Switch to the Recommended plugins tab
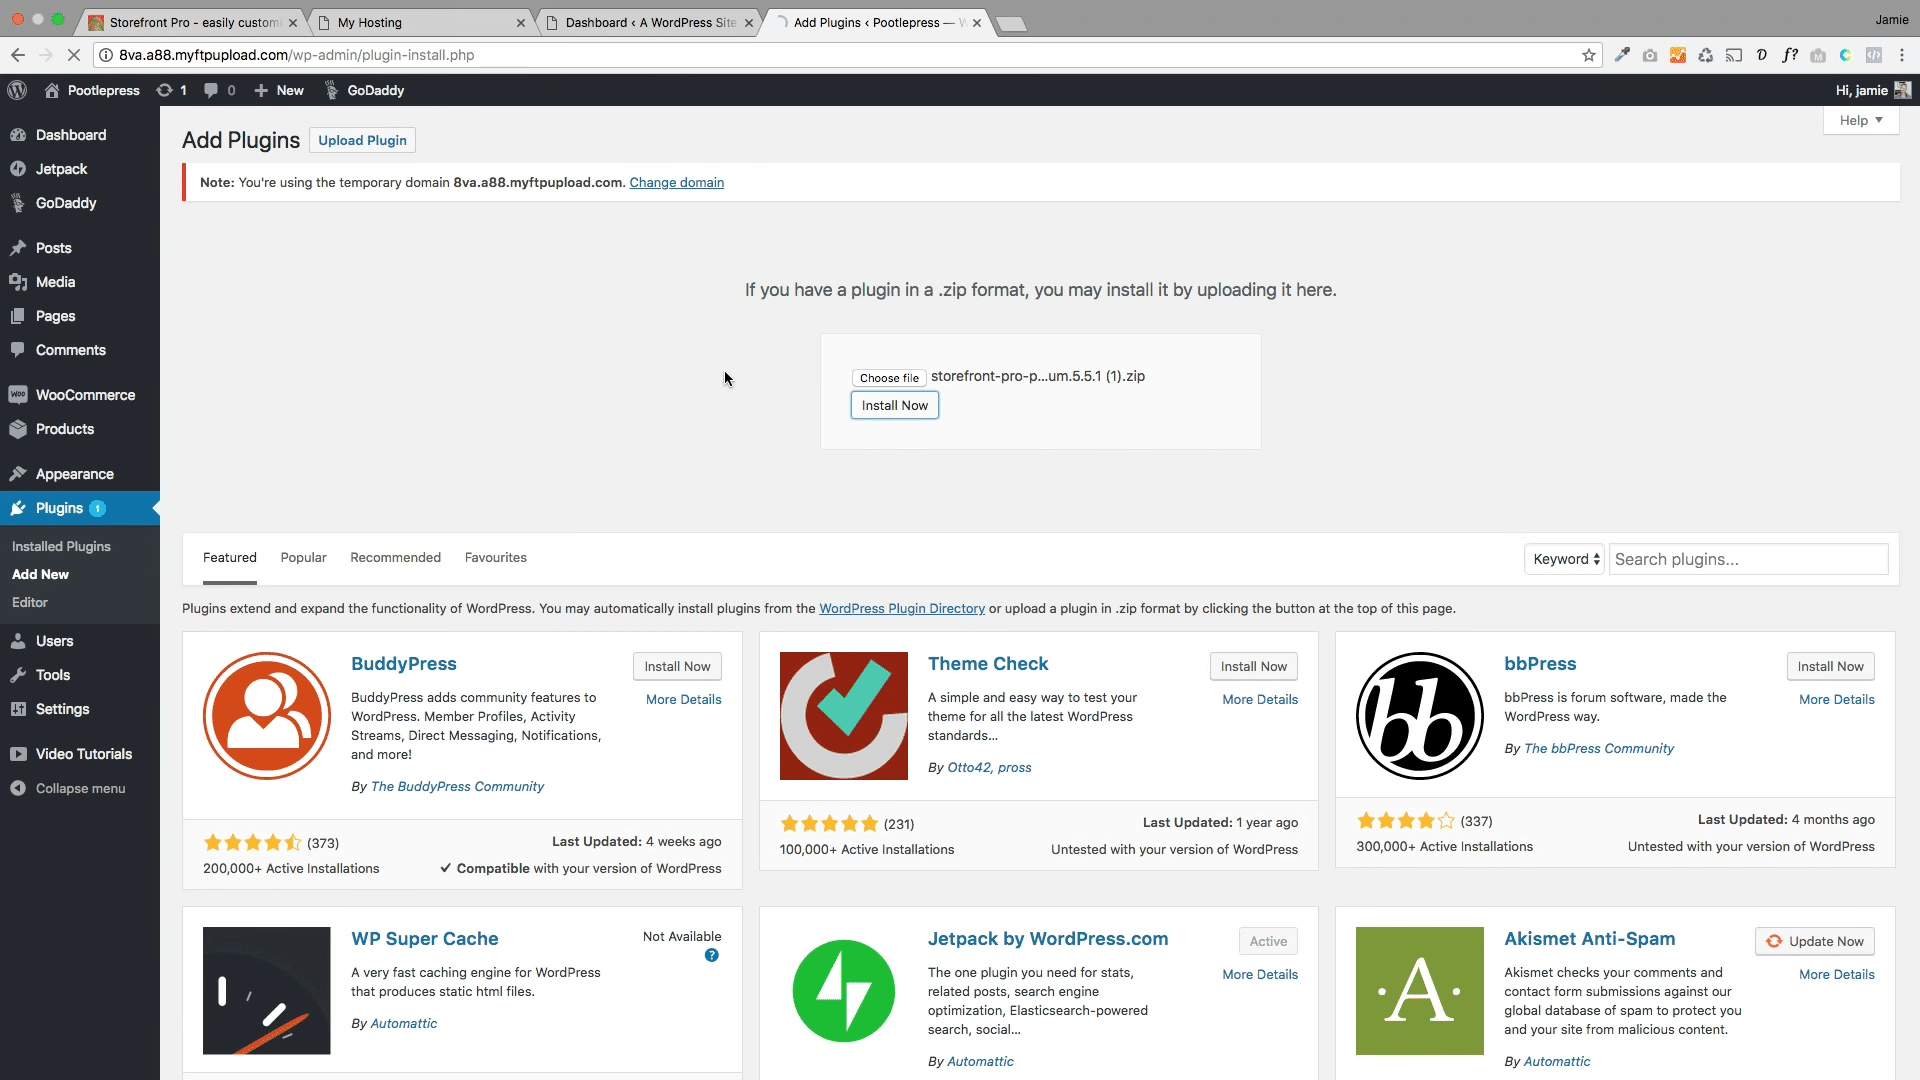 click(x=395, y=558)
